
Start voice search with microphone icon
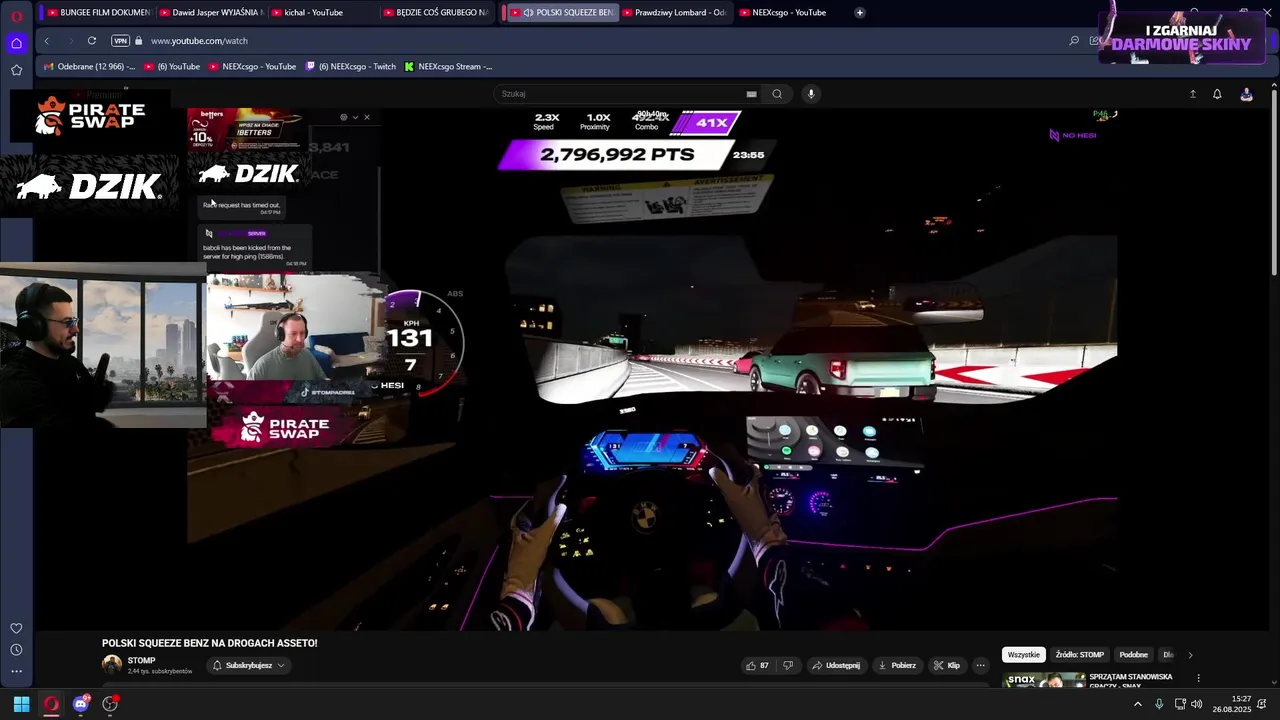811,94
